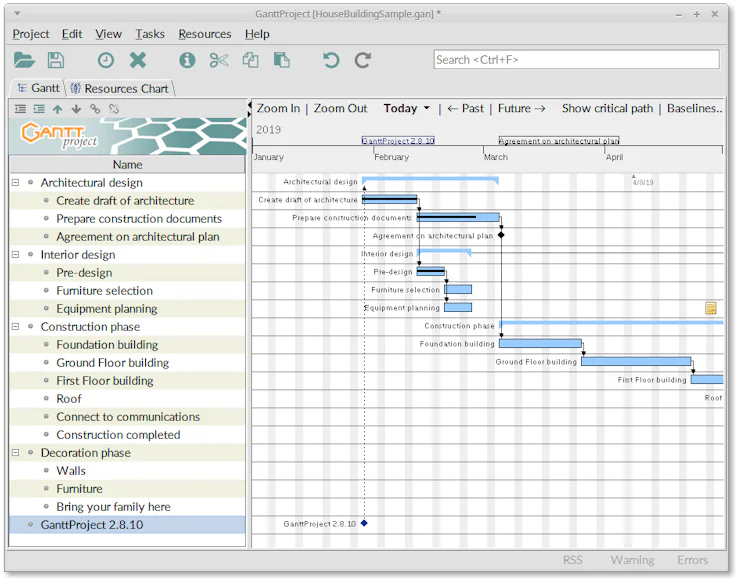Redo action arrow icon

click(362, 60)
